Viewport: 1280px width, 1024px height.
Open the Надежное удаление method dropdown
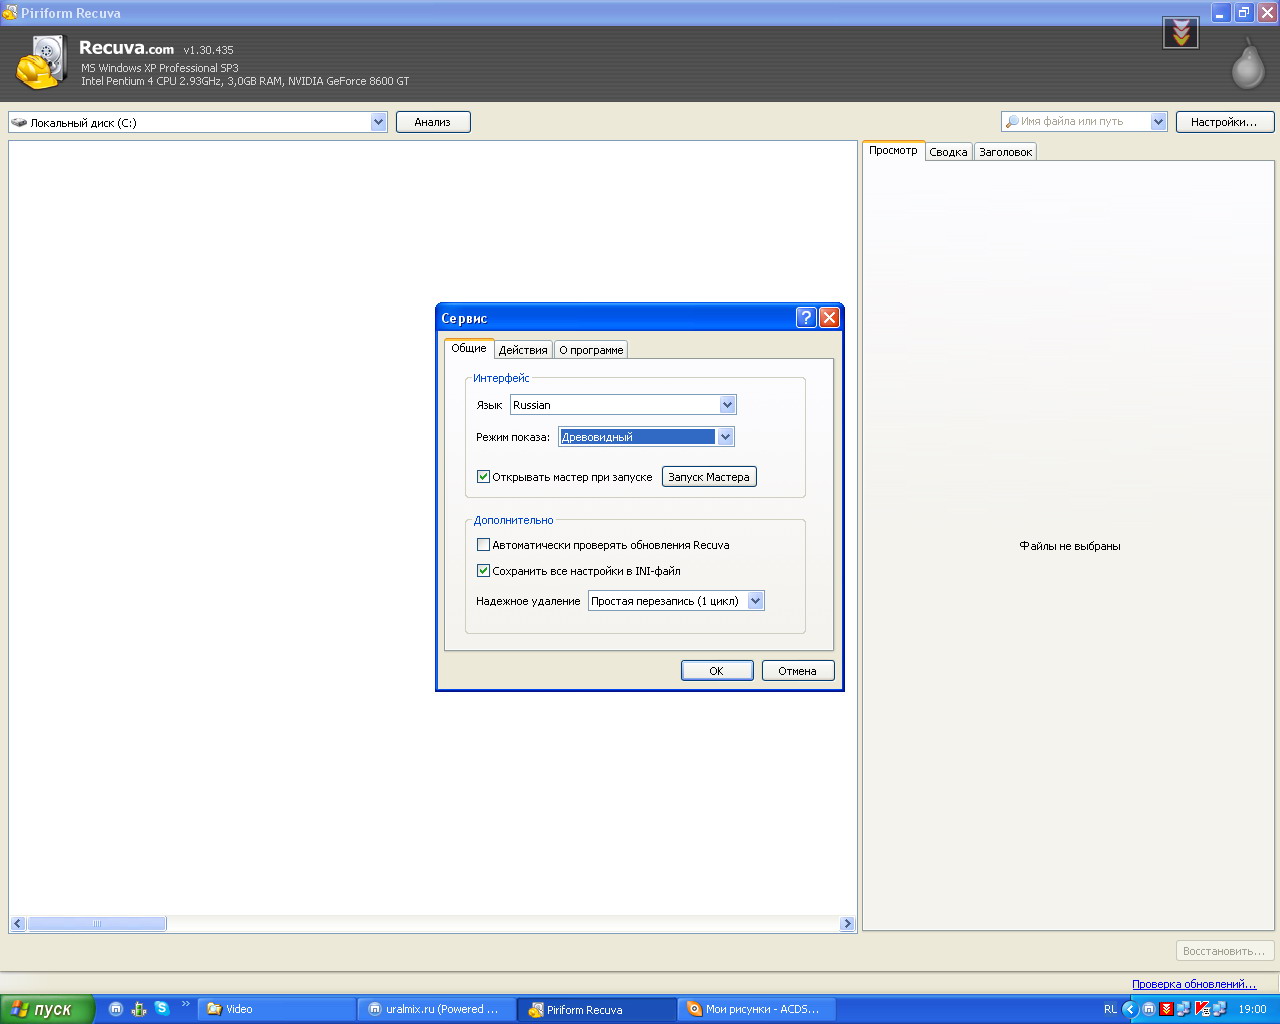(x=676, y=601)
